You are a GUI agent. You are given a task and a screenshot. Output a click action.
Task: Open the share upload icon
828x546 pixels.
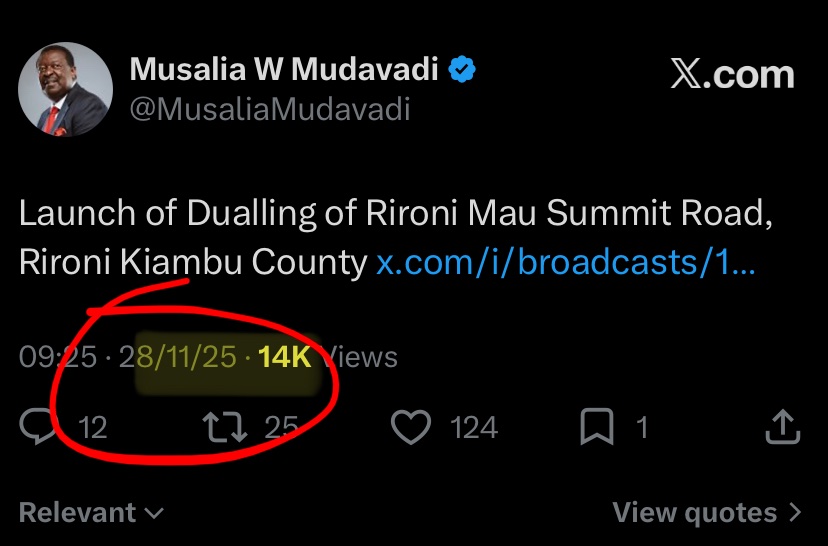pyautogui.click(x=783, y=427)
